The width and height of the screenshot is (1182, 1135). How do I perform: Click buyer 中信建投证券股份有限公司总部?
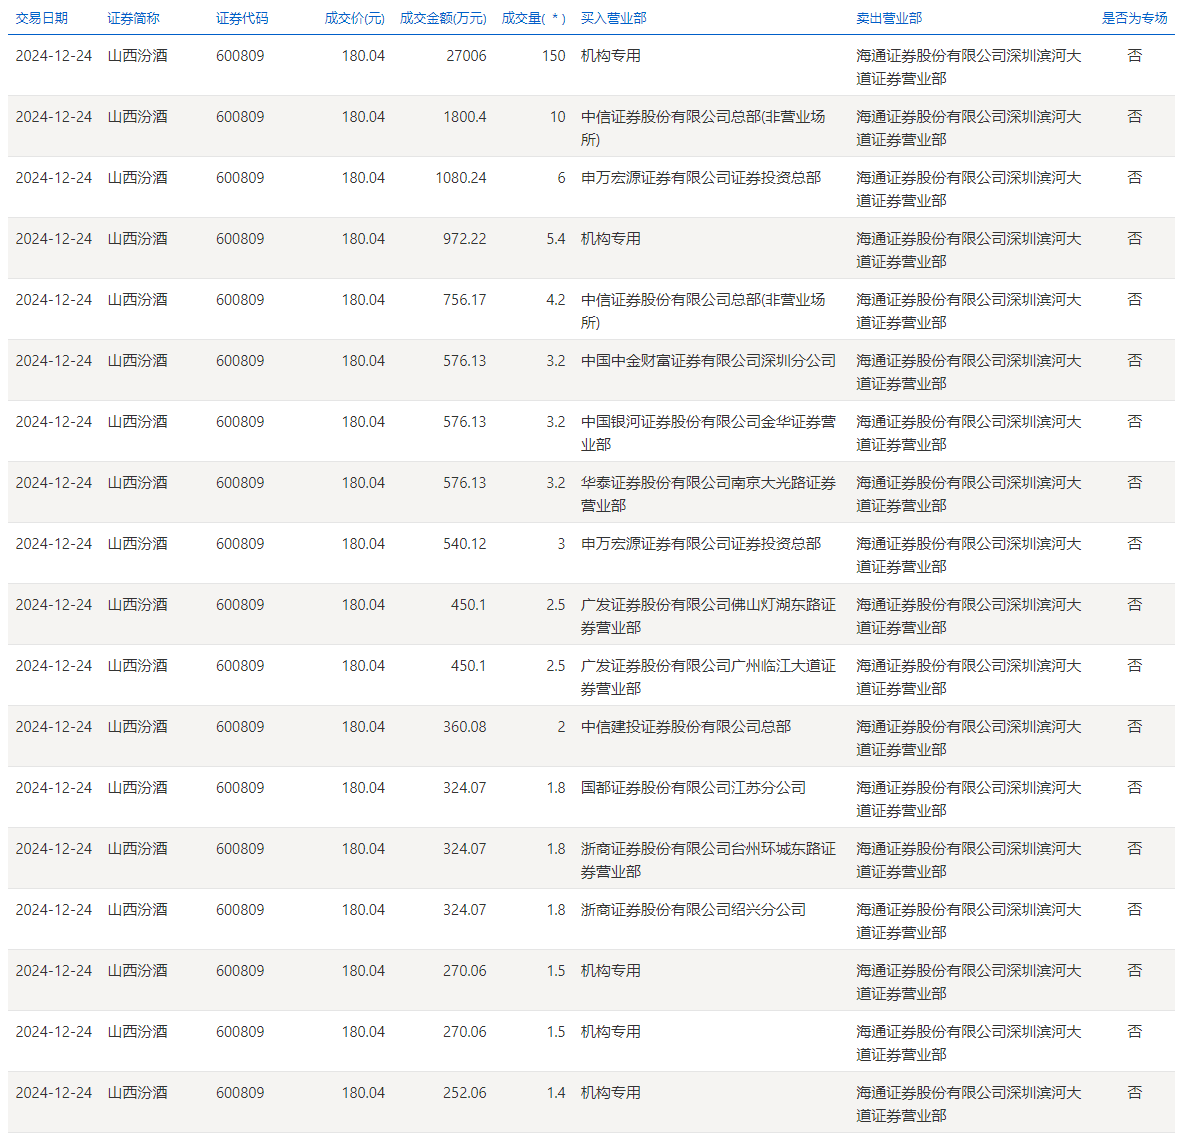(x=685, y=727)
